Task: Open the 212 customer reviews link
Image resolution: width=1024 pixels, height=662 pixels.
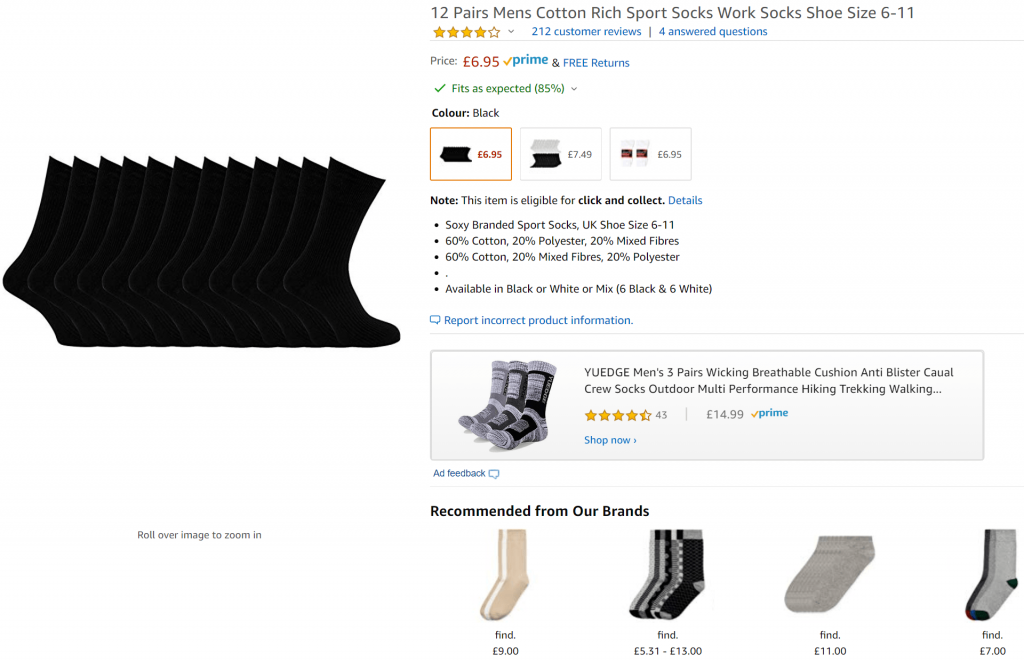Action: [x=586, y=31]
